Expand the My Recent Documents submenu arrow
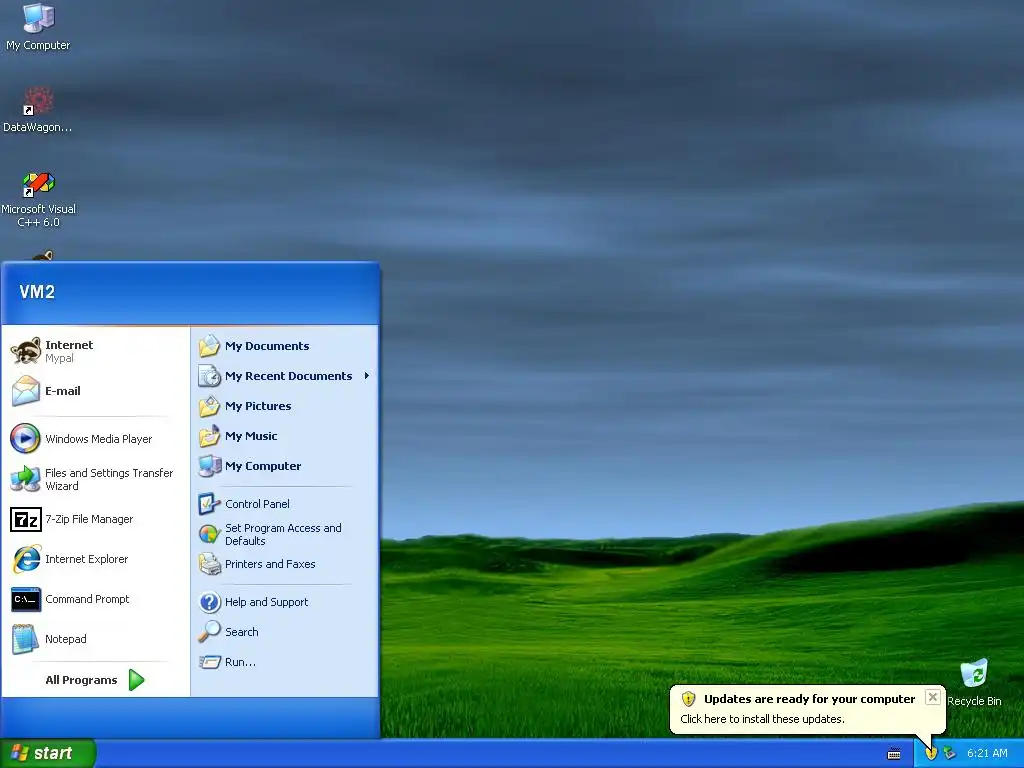Image resolution: width=1024 pixels, height=768 pixels. click(x=366, y=376)
